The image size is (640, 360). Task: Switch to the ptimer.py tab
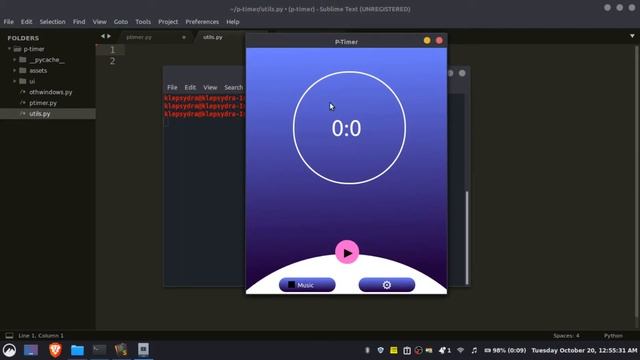pos(139,37)
